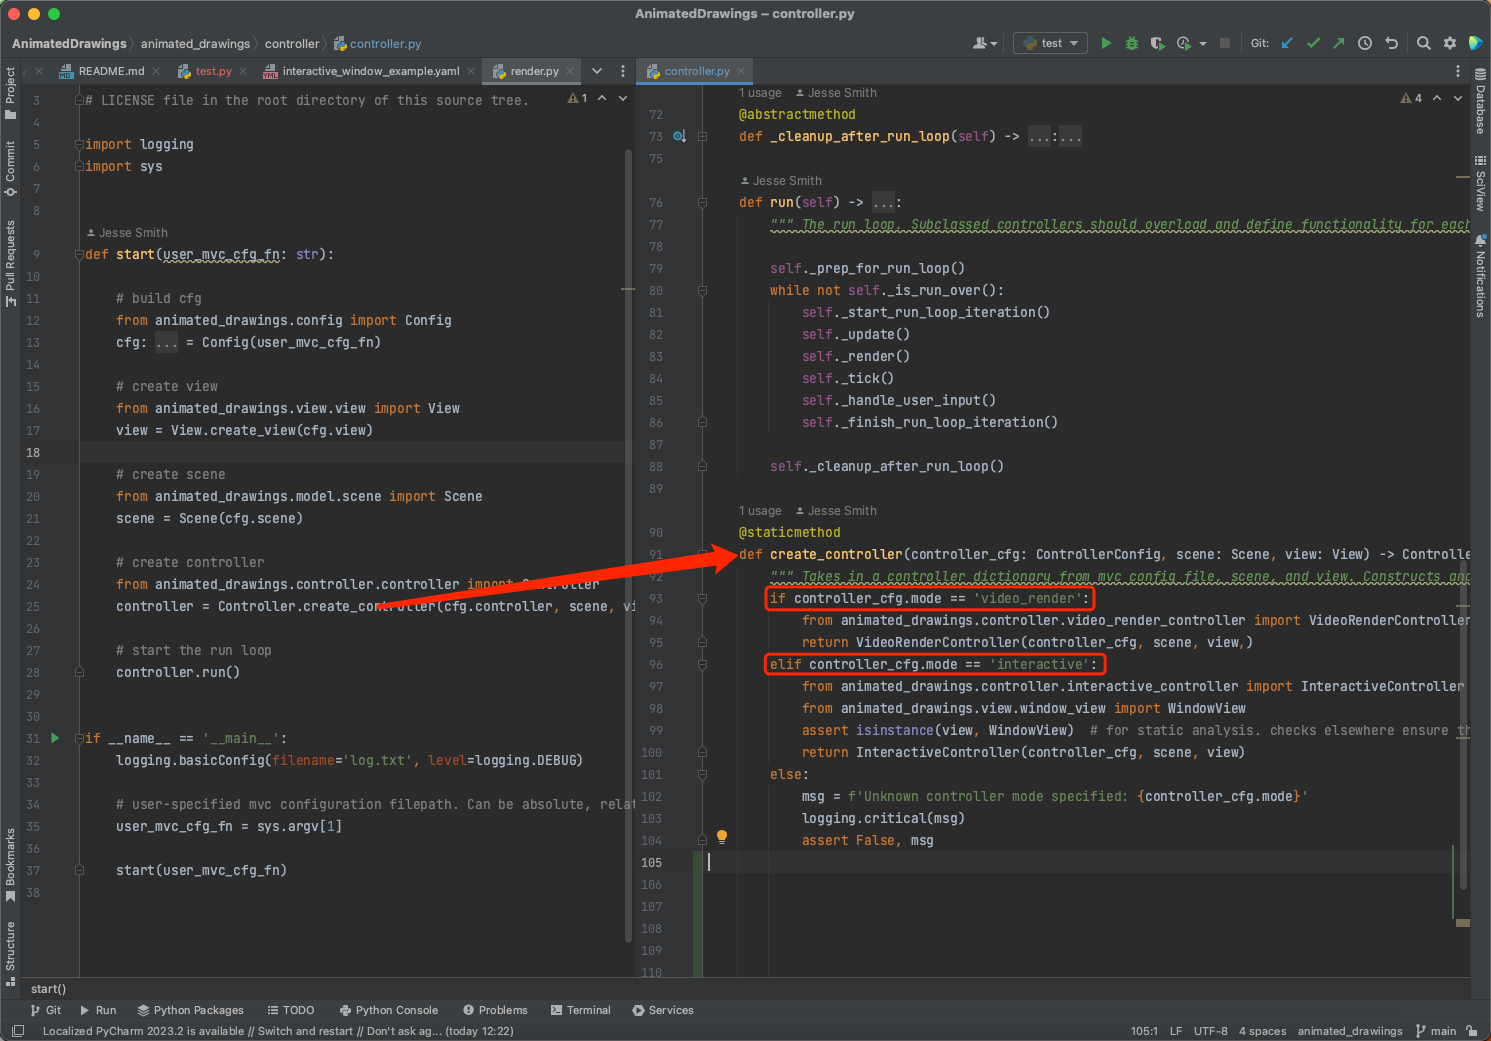Switch to the README.md tab
The width and height of the screenshot is (1491, 1041).
tap(111, 71)
